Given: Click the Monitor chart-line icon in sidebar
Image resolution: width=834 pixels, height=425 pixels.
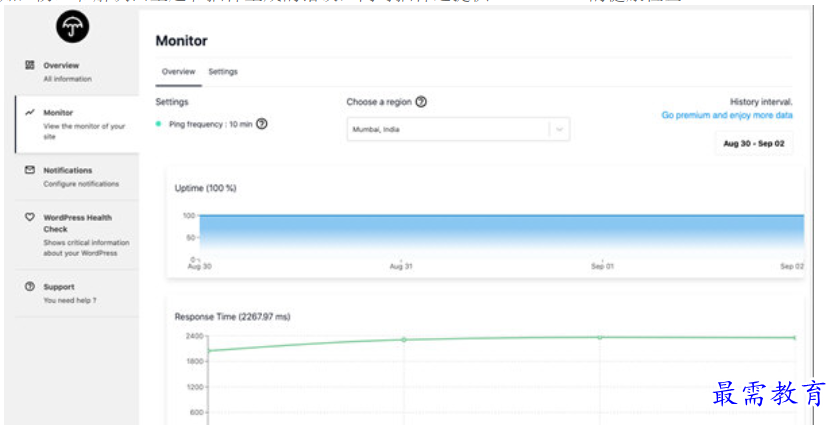Looking at the screenshot, I should [30, 112].
